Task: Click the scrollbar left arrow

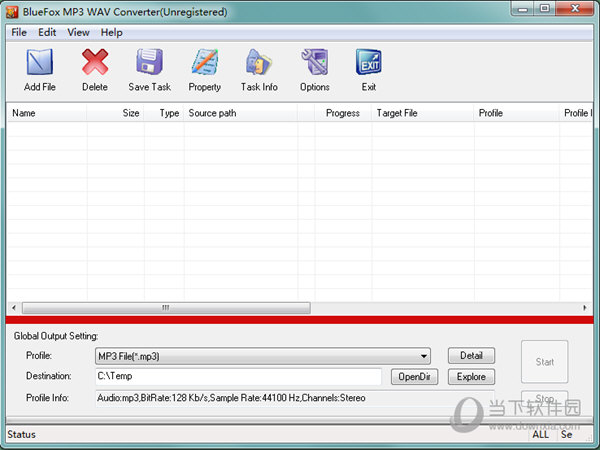Action: pyautogui.click(x=14, y=308)
